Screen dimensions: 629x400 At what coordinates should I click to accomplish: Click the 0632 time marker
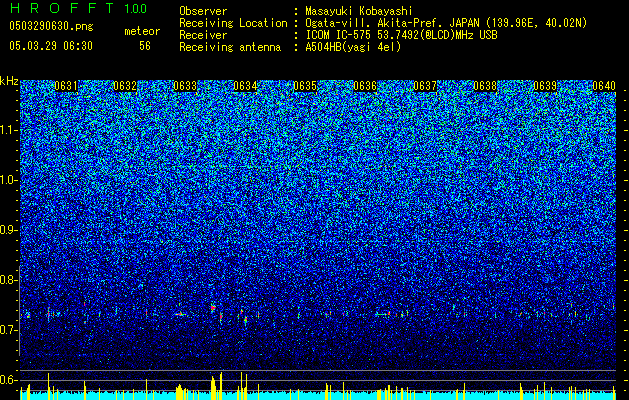pos(125,86)
